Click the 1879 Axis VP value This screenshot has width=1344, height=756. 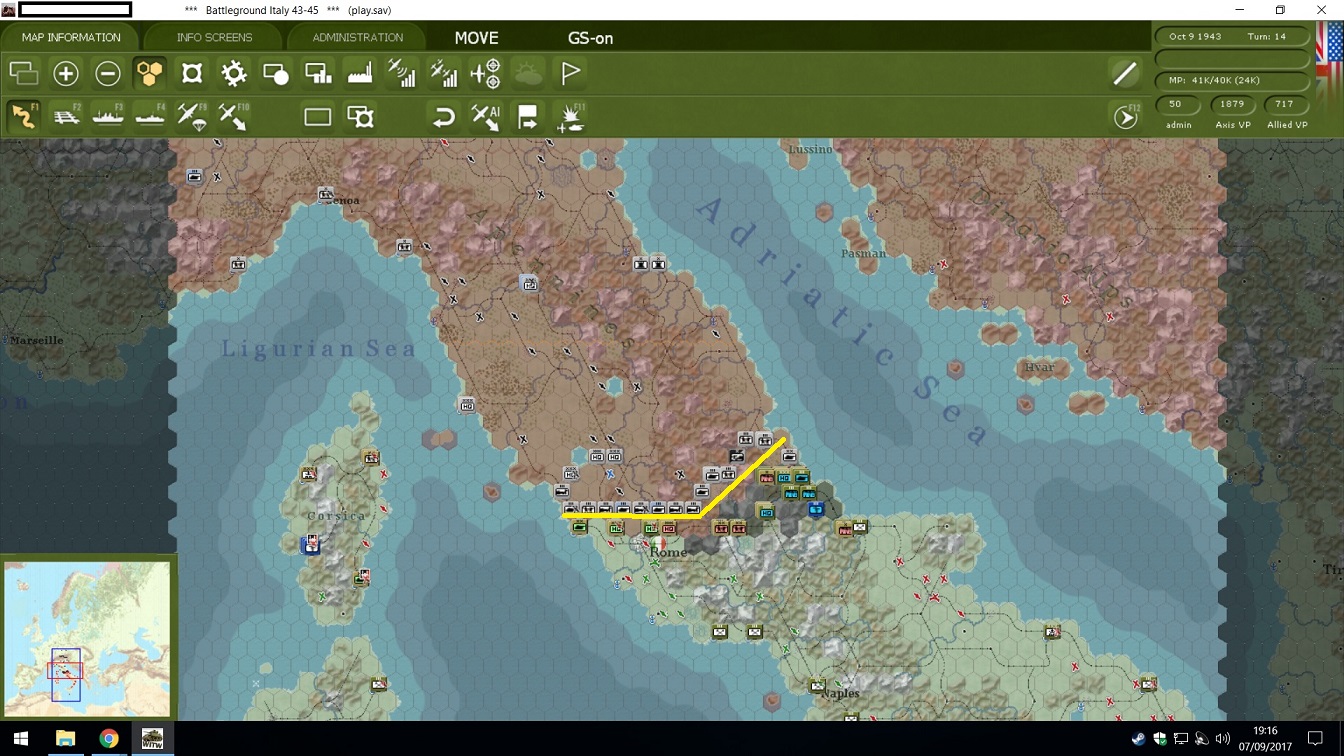click(x=1232, y=104)
